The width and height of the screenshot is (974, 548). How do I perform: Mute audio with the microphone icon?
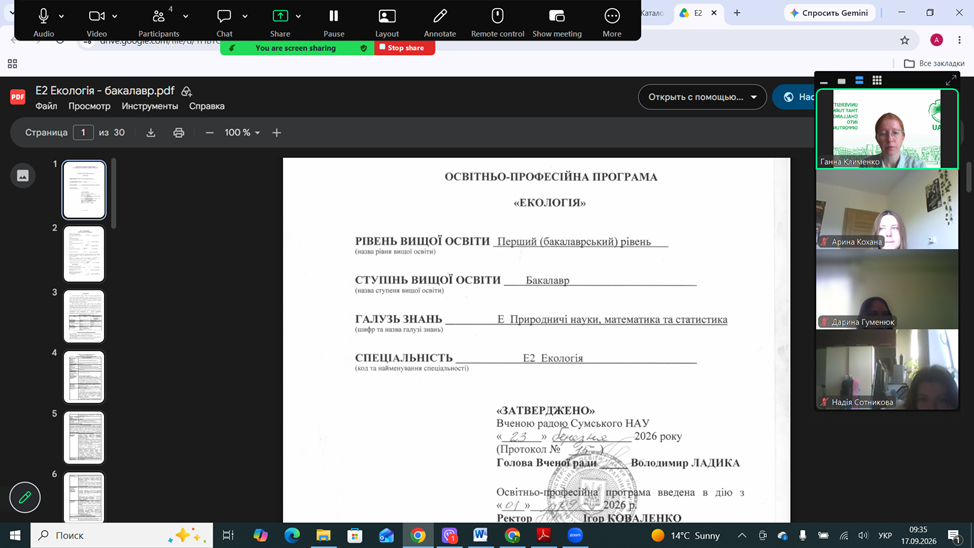click(x=43, y=16)
